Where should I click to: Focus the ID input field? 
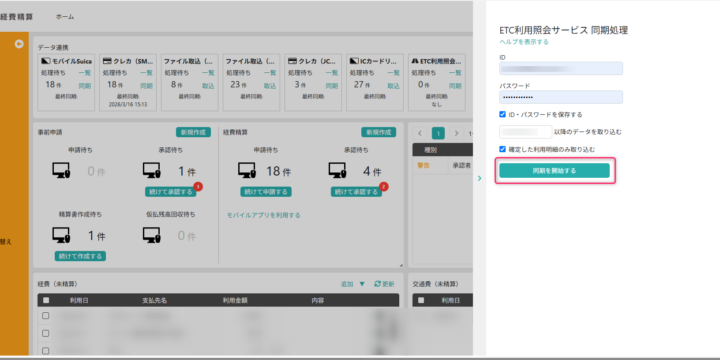pos(561,68)
